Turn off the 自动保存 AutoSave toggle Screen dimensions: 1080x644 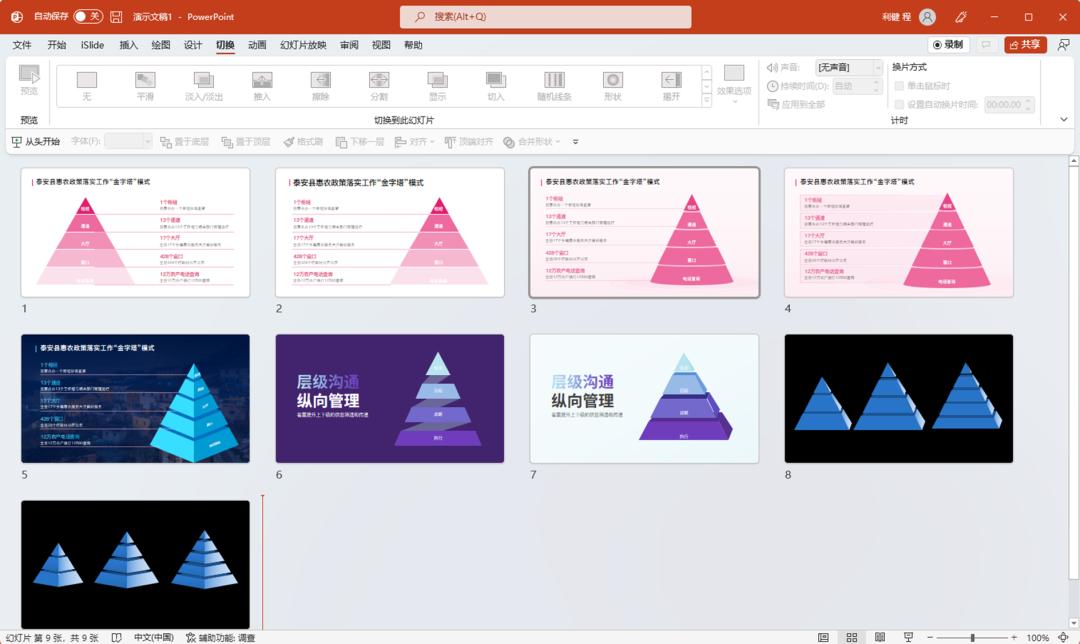(88, 17)
